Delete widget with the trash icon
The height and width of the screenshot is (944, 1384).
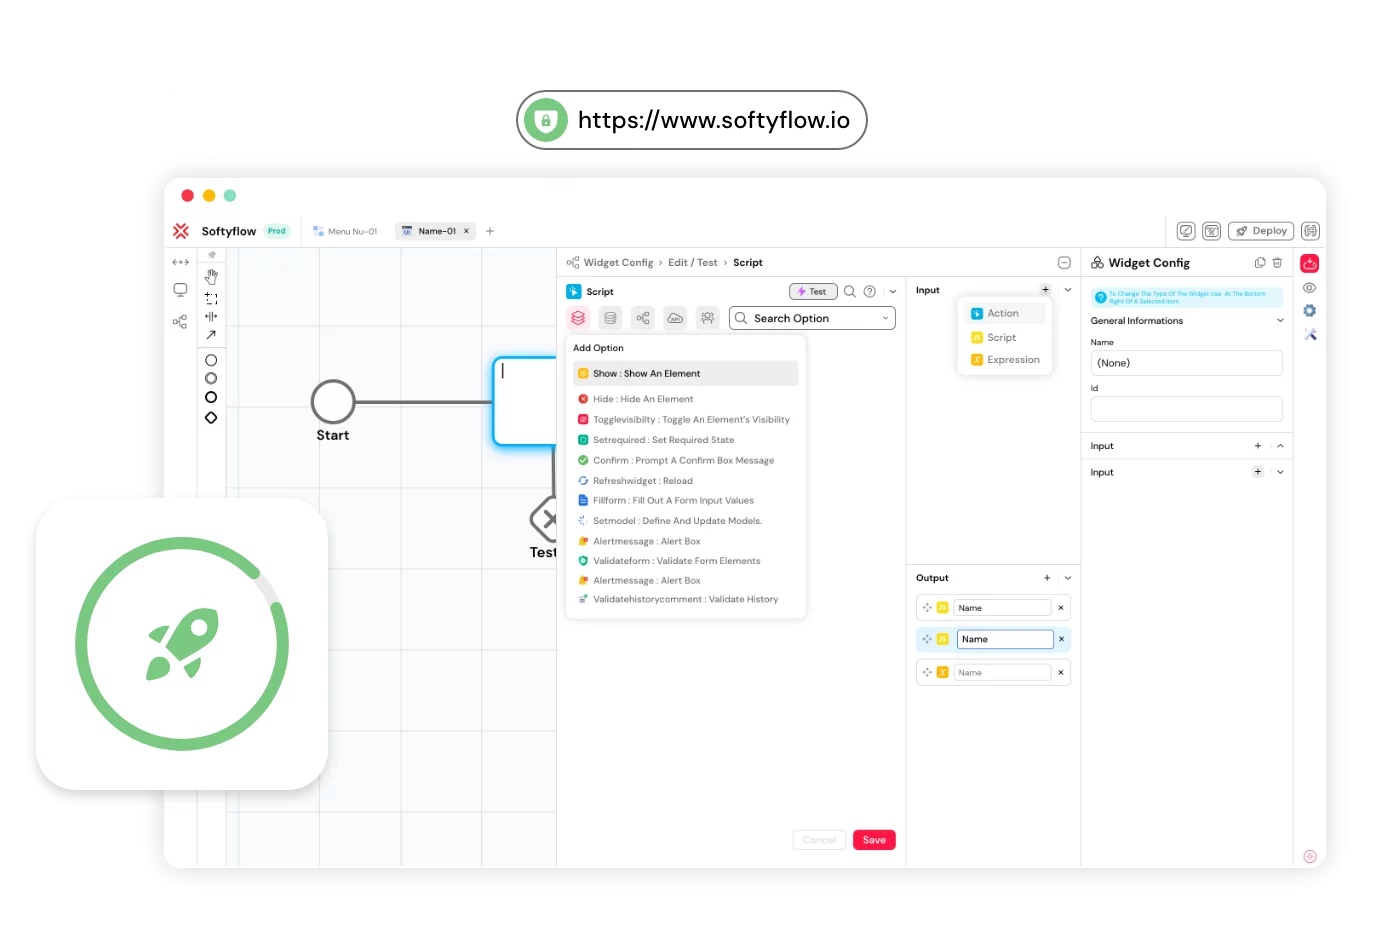pyautogui.click(x=1277, y=263)
